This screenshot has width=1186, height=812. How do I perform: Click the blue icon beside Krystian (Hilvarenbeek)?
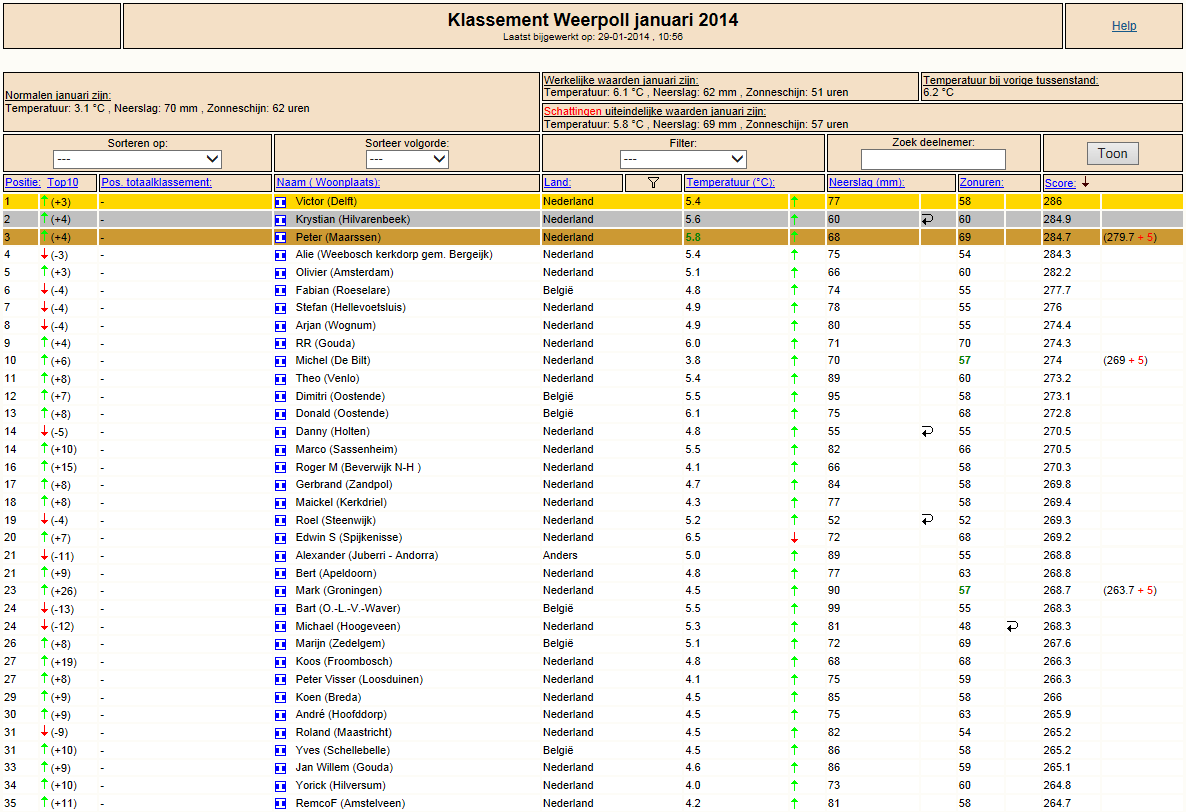281,220
